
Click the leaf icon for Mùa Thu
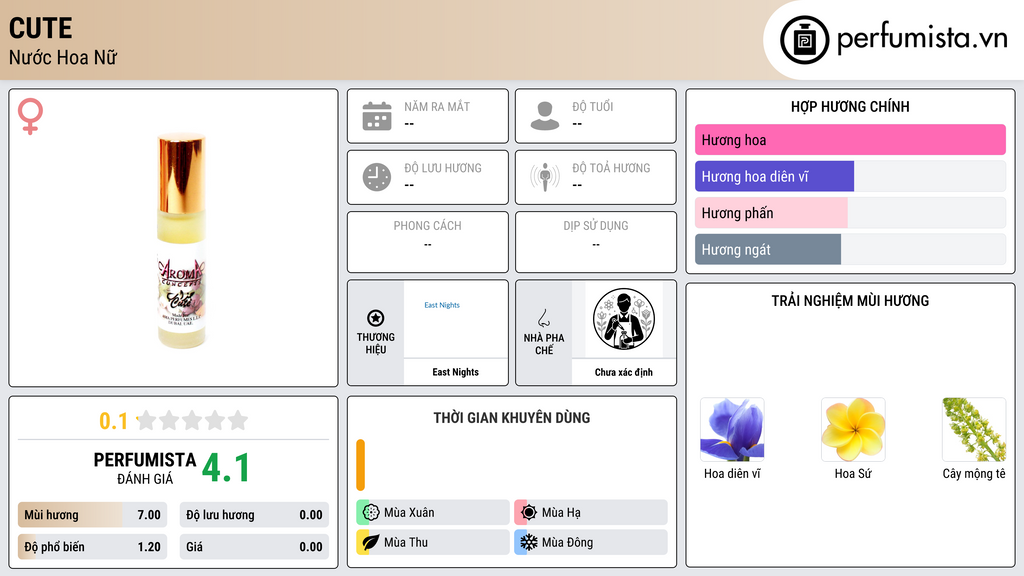[371, 542]
